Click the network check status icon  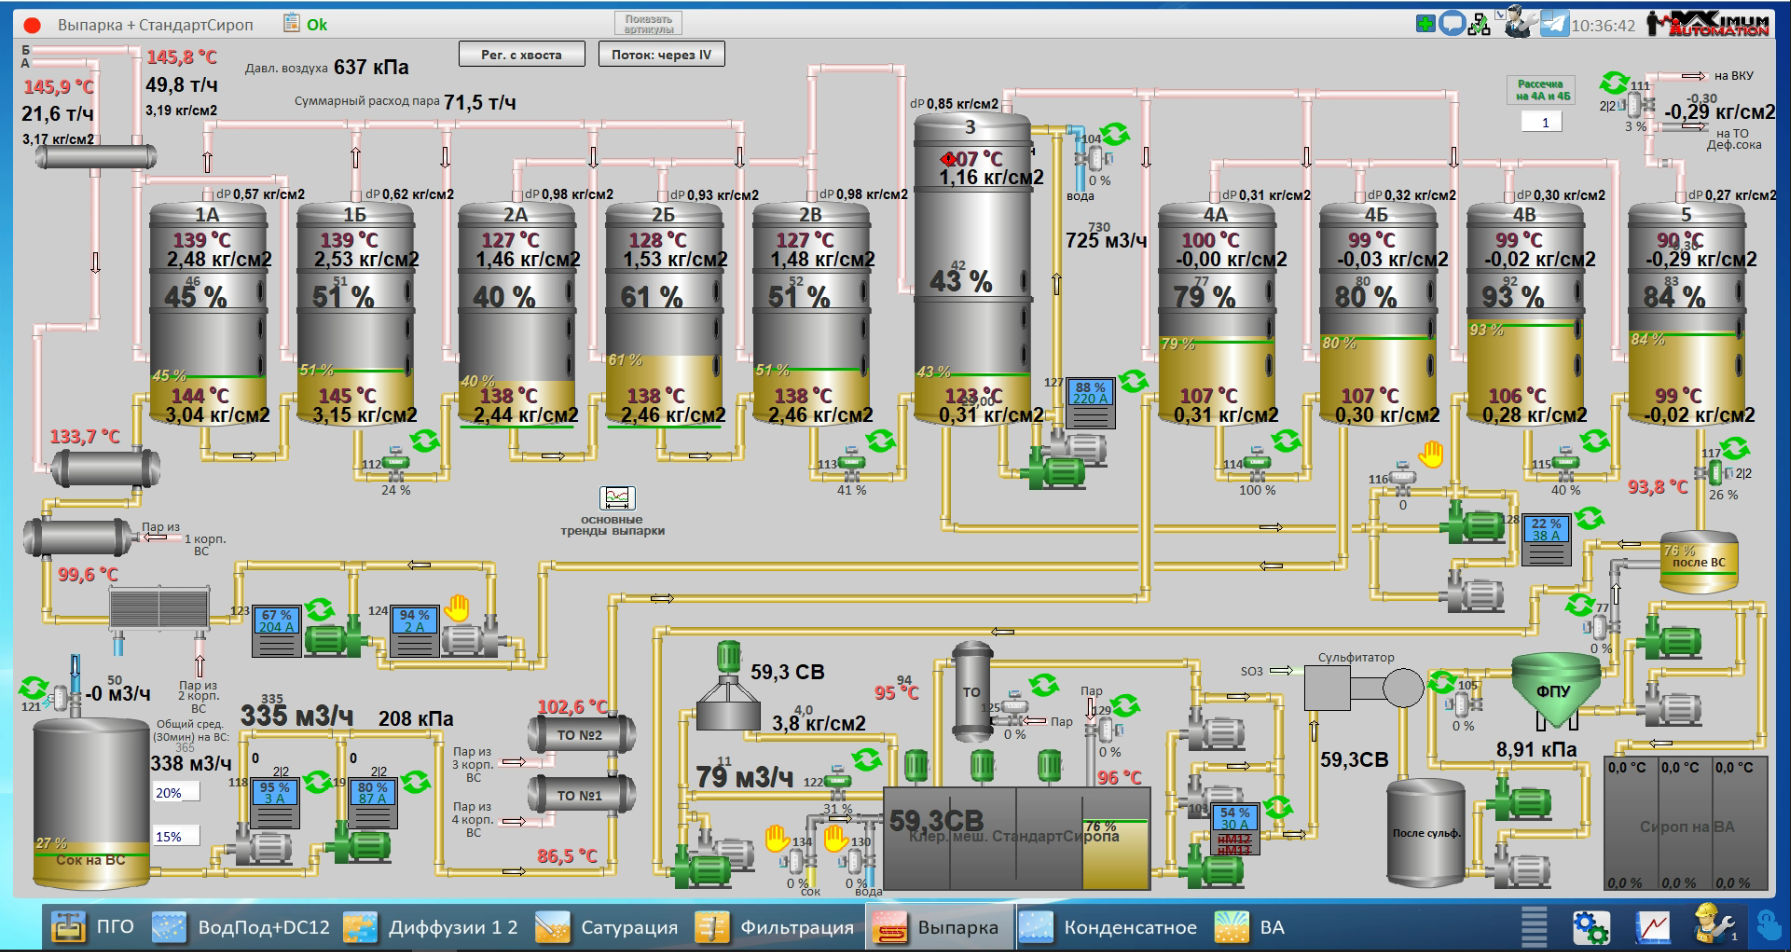pos(1479,25)
